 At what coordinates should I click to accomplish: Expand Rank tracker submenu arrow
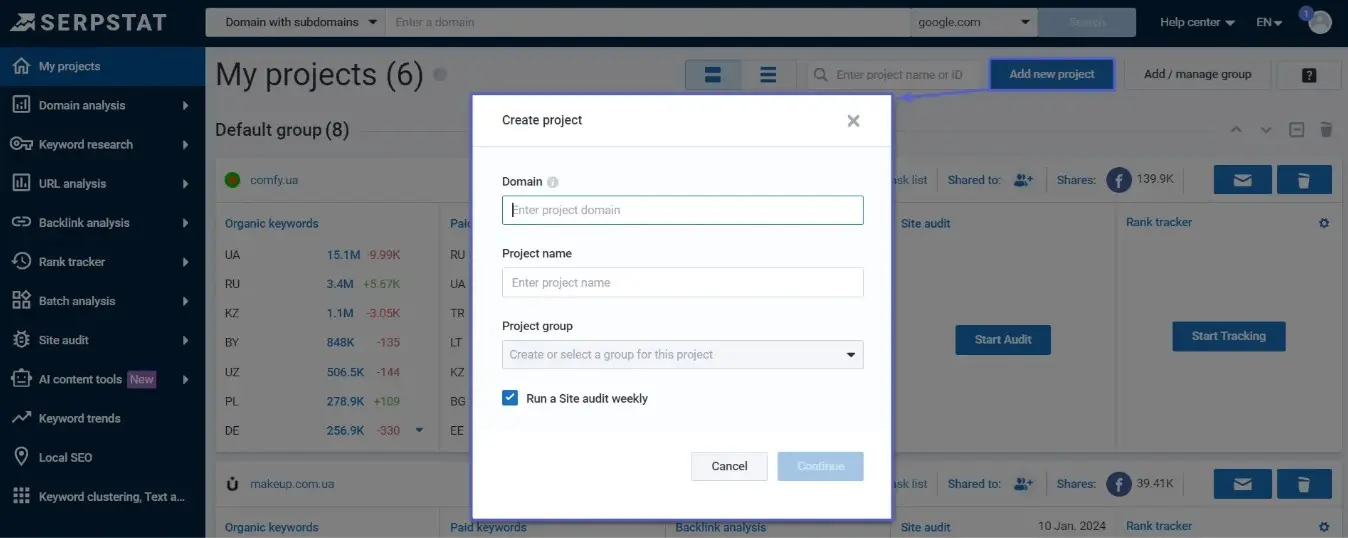[x=186, y=262]
